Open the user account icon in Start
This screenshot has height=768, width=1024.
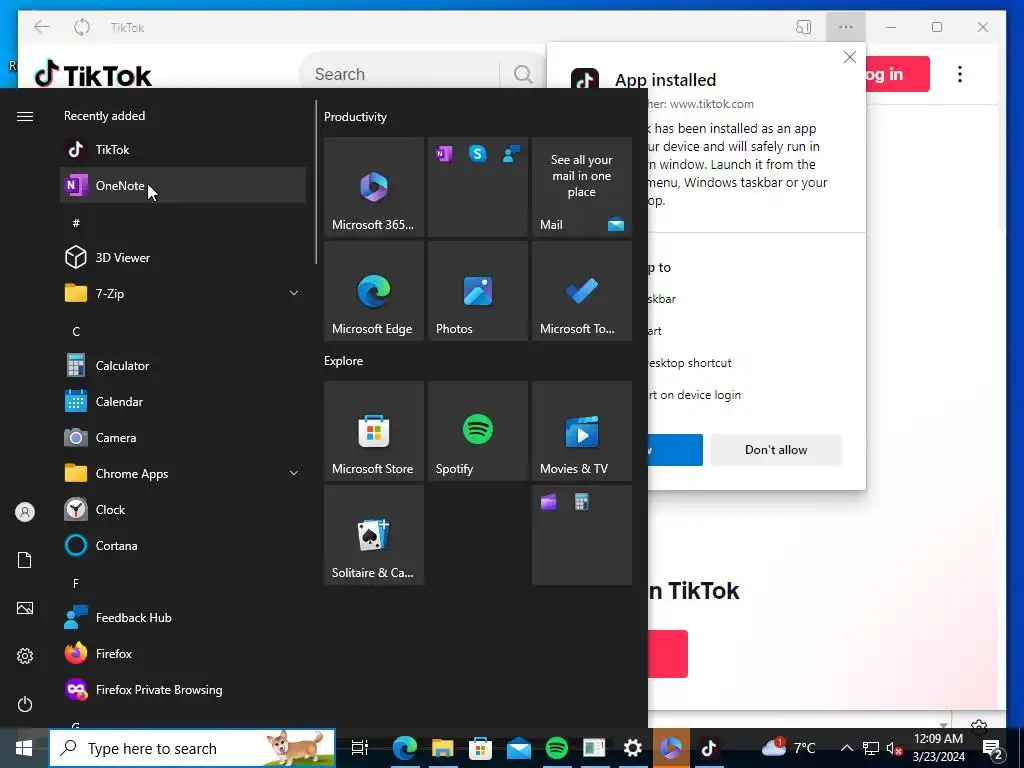tap(25, 512)
